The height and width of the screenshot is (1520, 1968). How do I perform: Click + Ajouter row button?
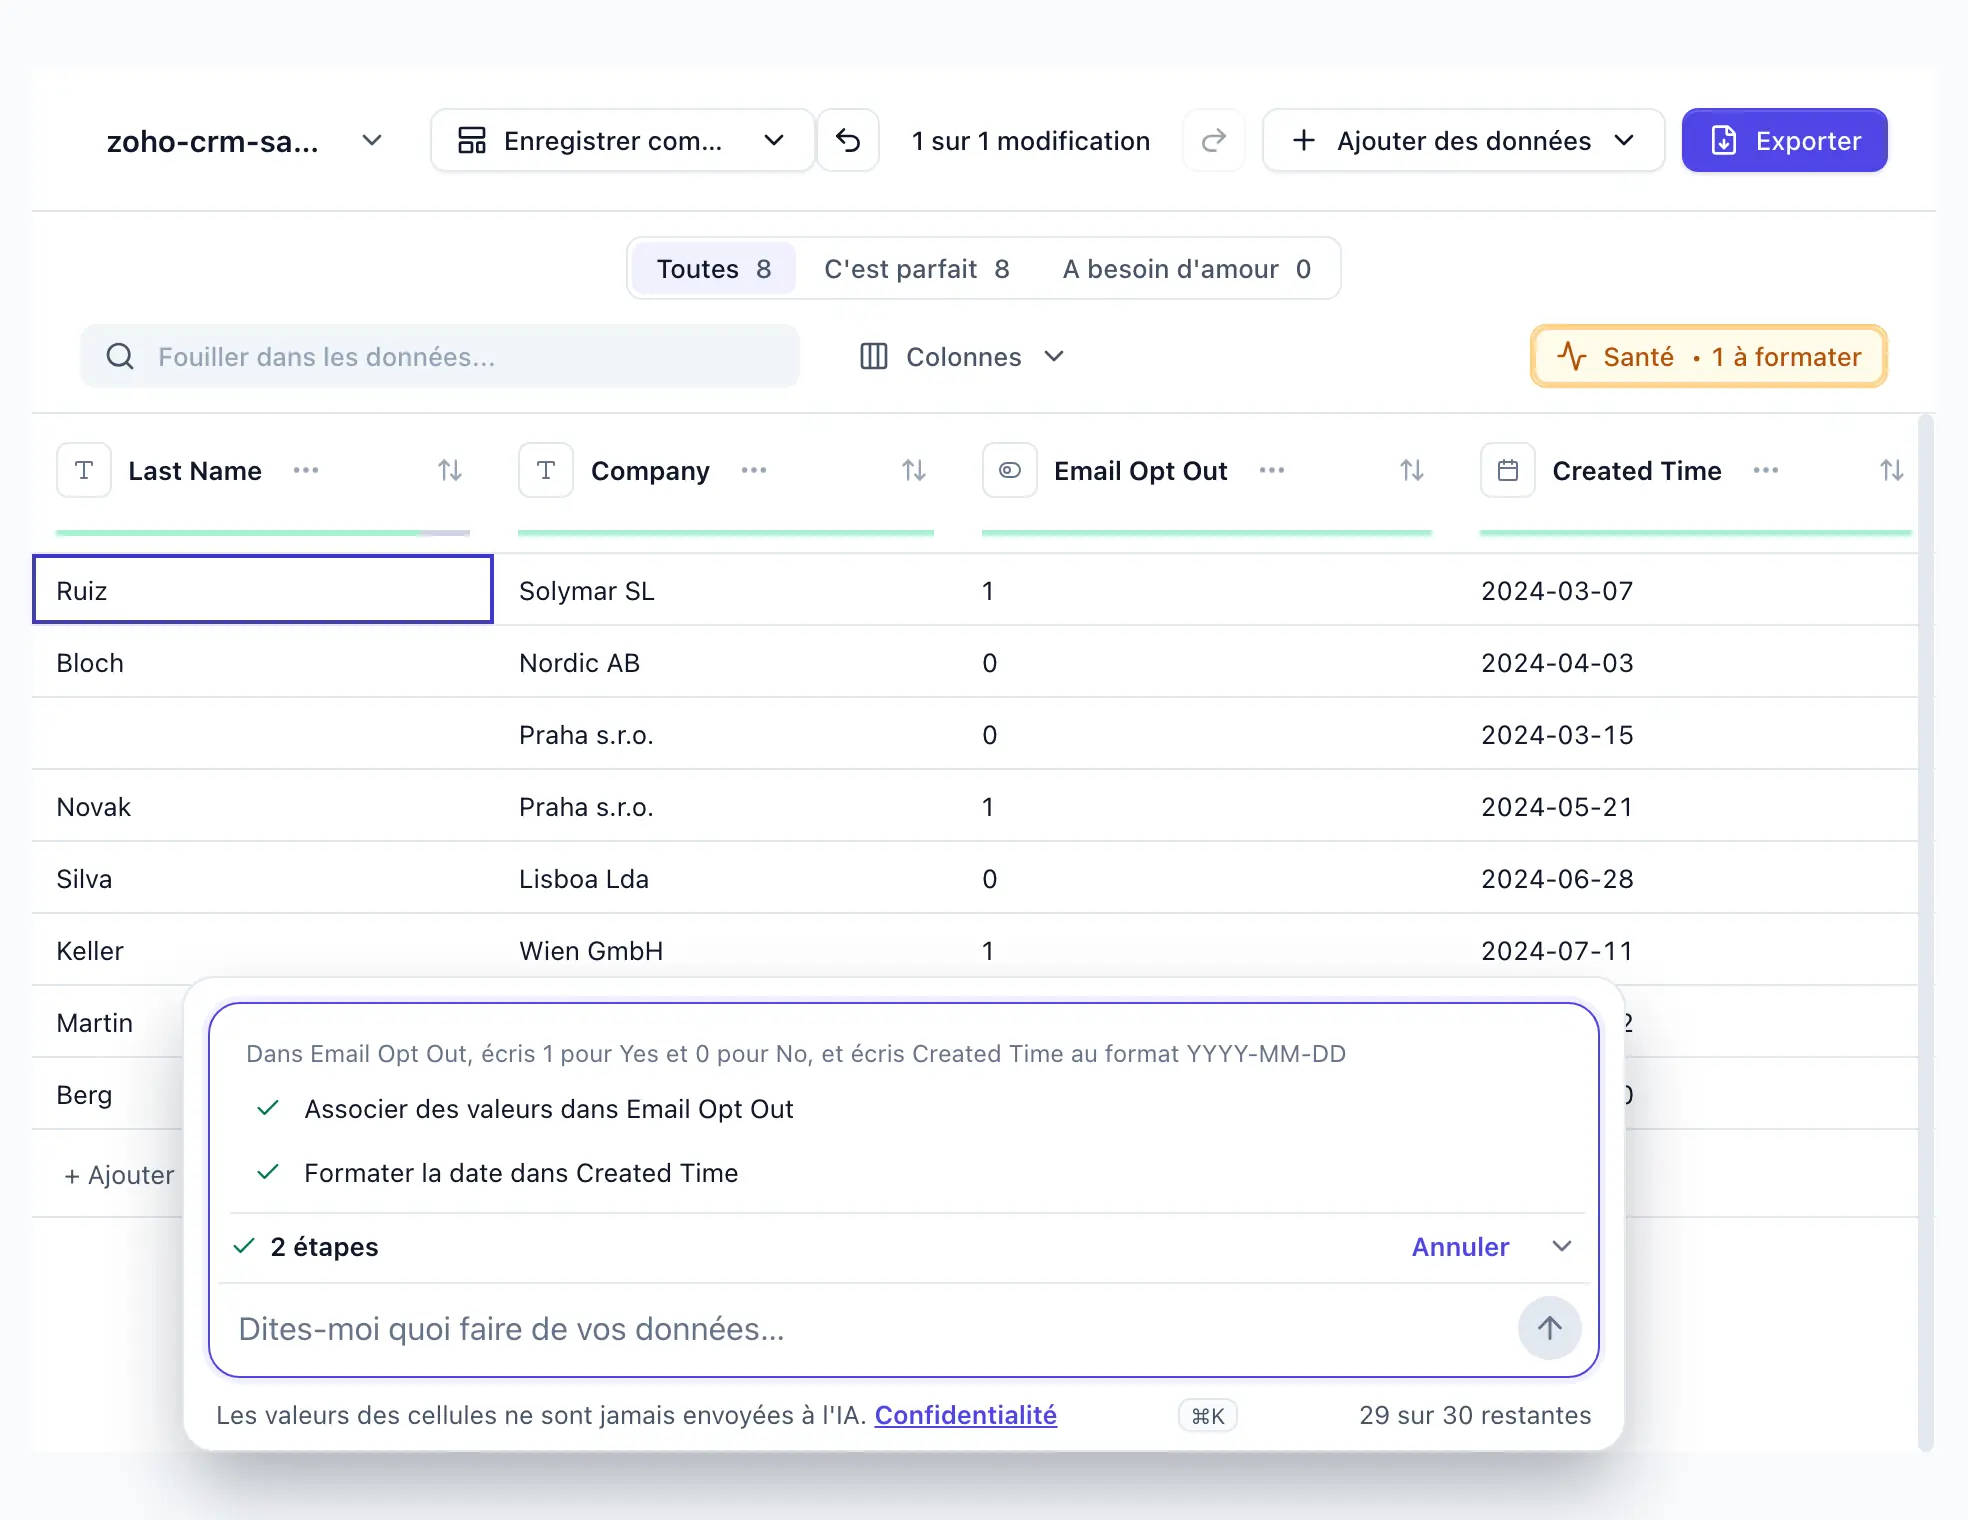point(119,1174)
